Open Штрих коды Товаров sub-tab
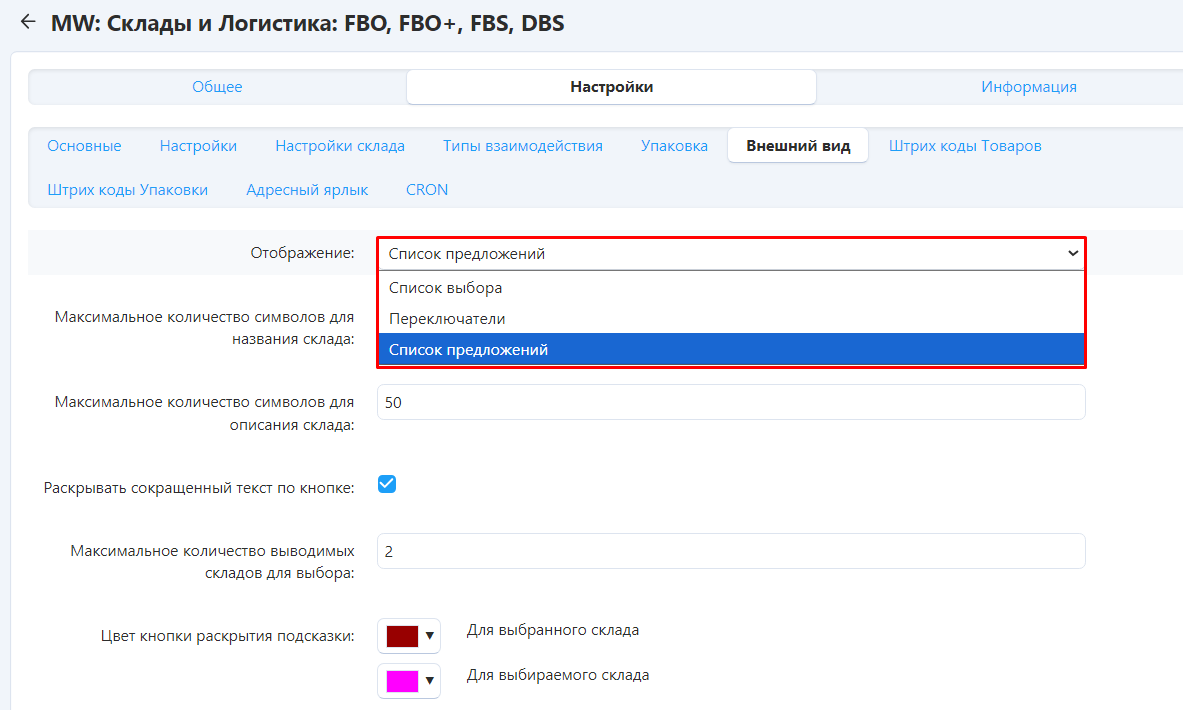 (x=965, y=146)
